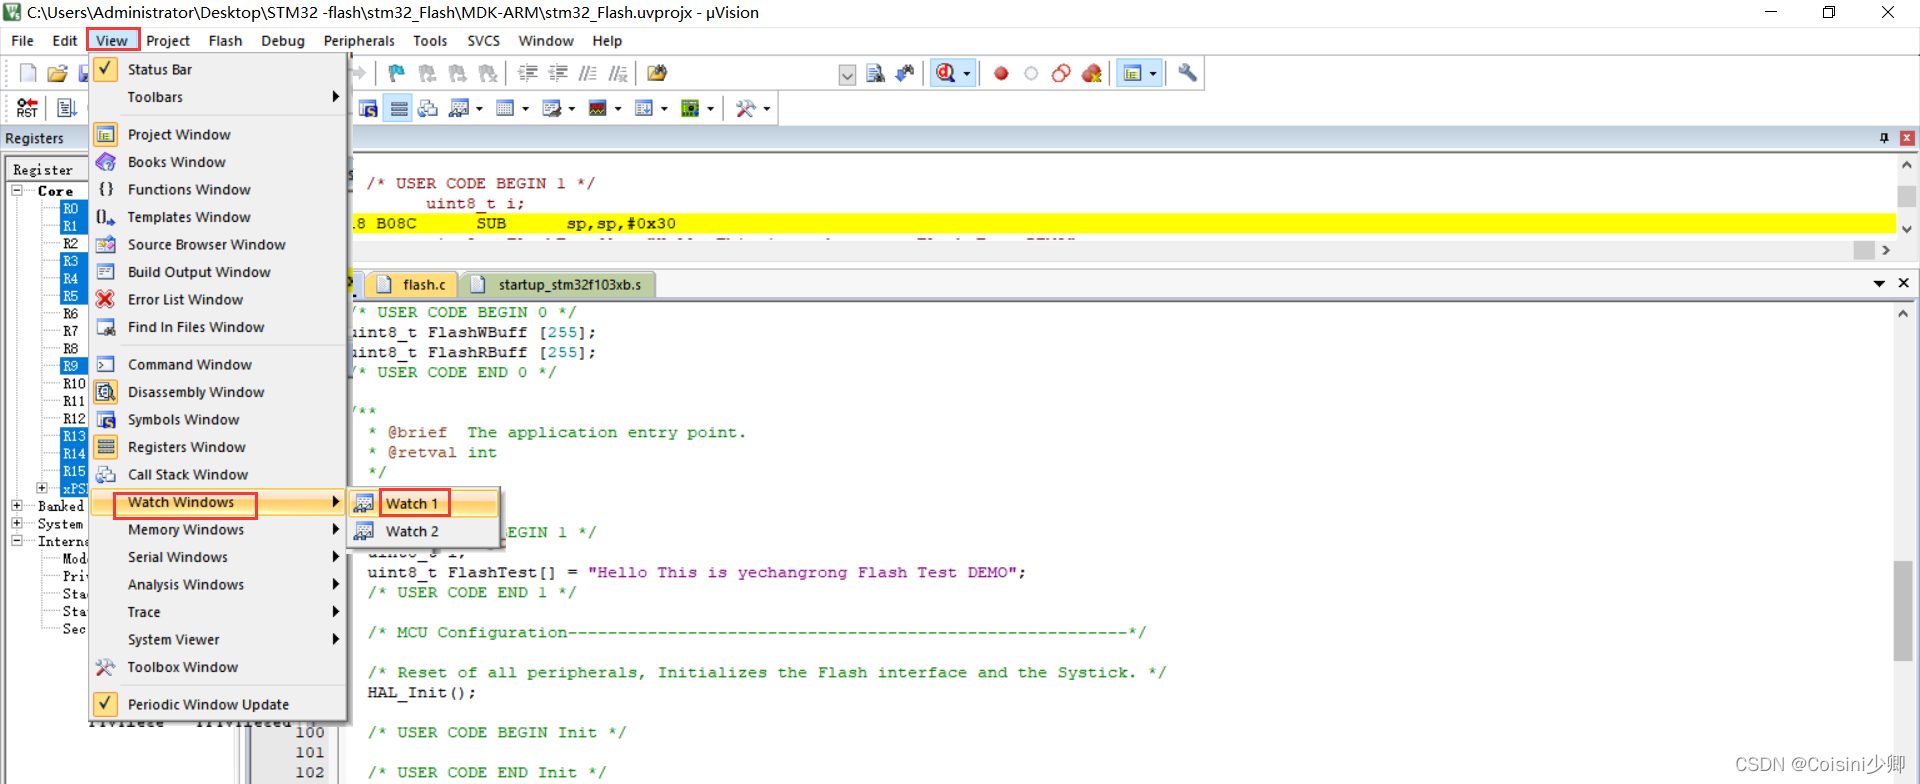1920x784 pixels.
Task: Open Toolbars submenu in View menu
Action: 218,97
